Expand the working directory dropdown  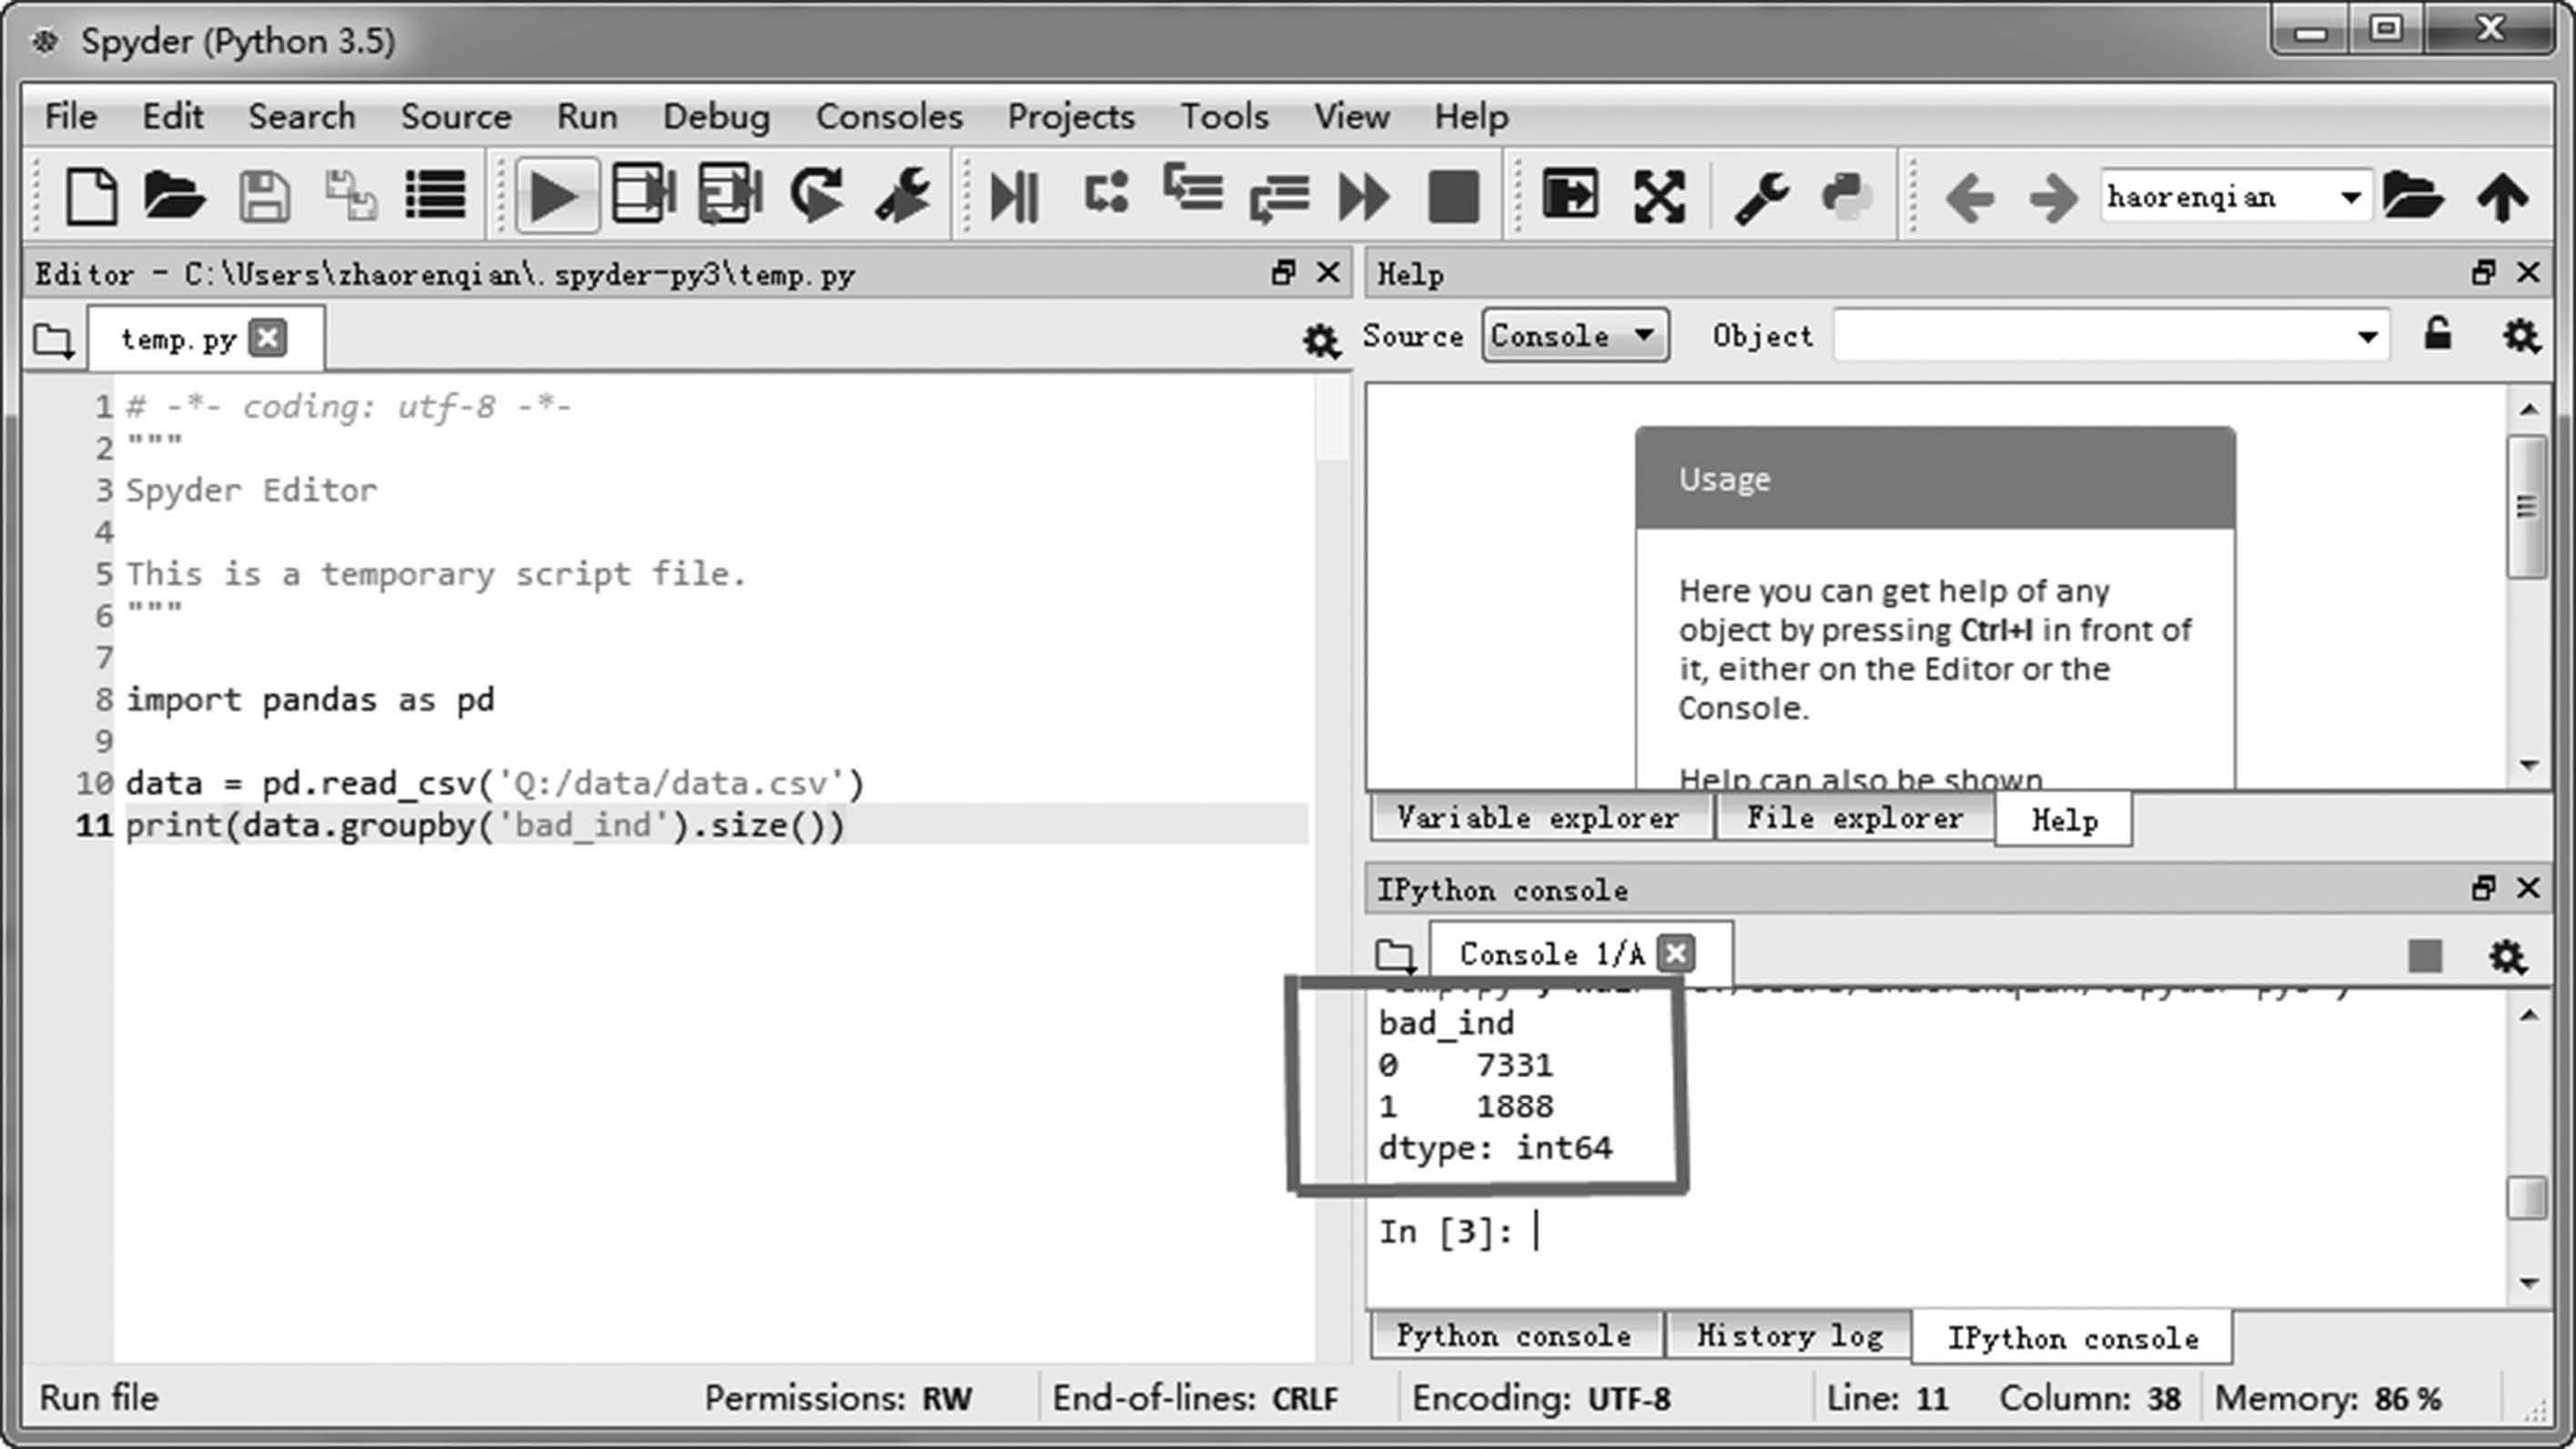2351,197
